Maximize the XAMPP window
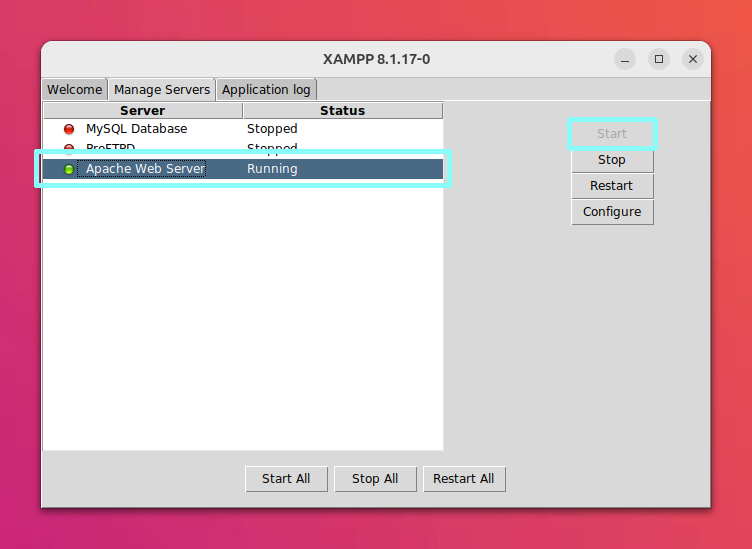 point(659,59)
